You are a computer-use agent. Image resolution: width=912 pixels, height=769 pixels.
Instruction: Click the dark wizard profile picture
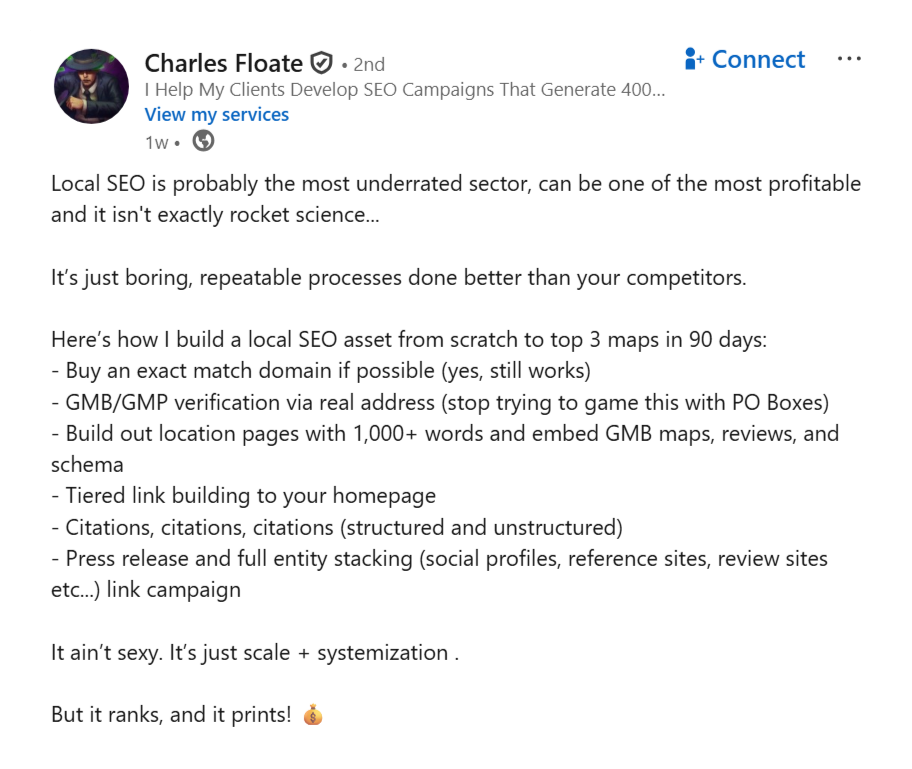pos(90,86)
